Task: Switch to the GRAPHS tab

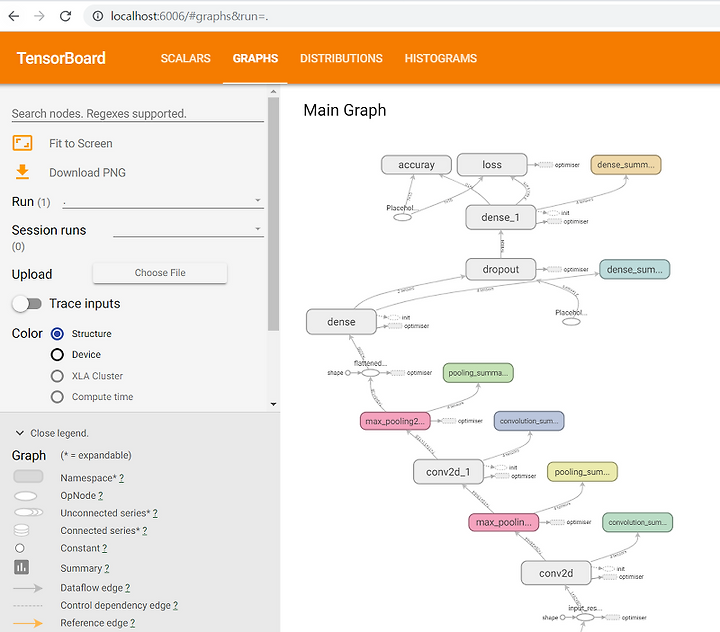Action: (255, 58)
